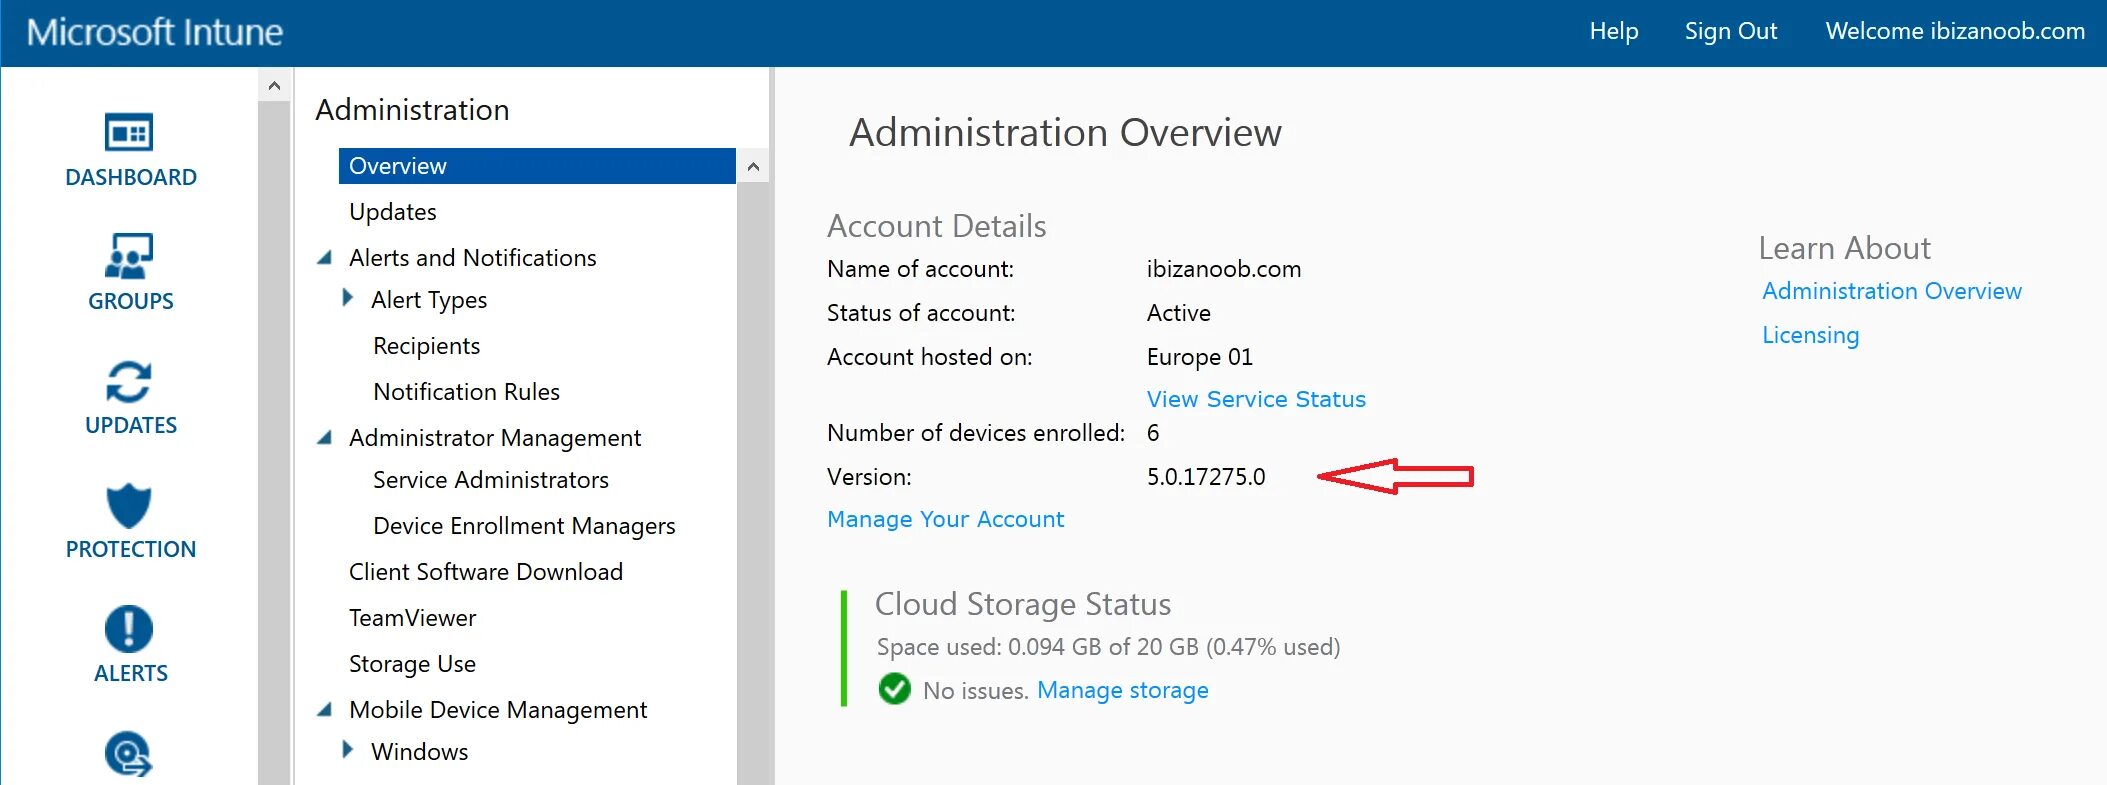Click the green No issues status icon
The image size is (2107, 785).
click(x=894, y=689)
